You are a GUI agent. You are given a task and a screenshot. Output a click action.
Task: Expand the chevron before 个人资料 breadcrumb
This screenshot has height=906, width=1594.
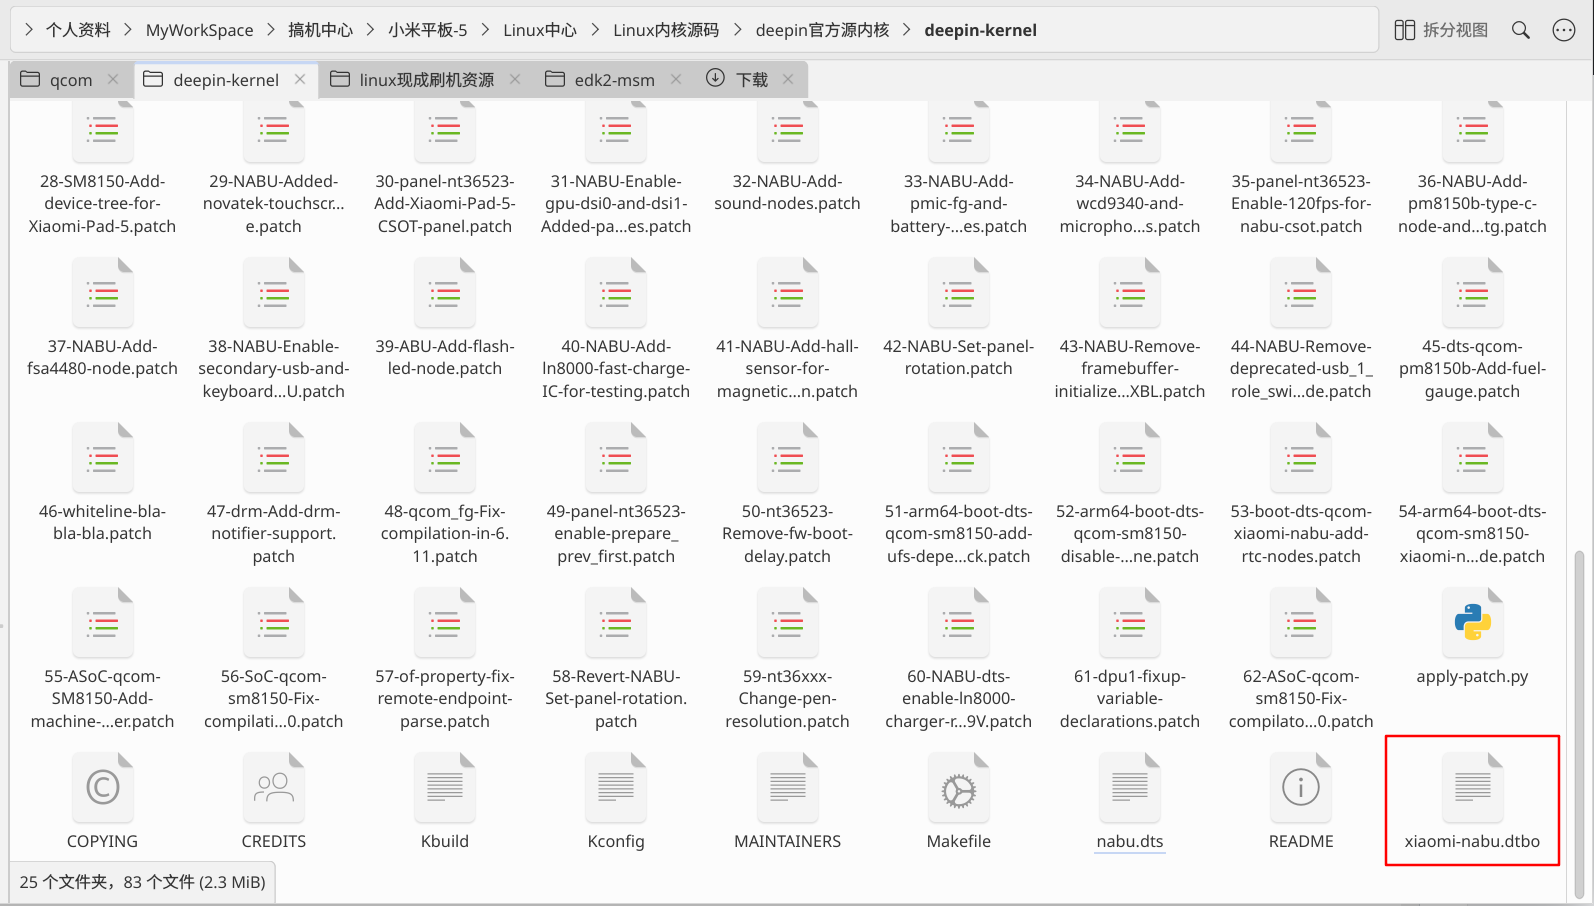(x=29, y=30)
